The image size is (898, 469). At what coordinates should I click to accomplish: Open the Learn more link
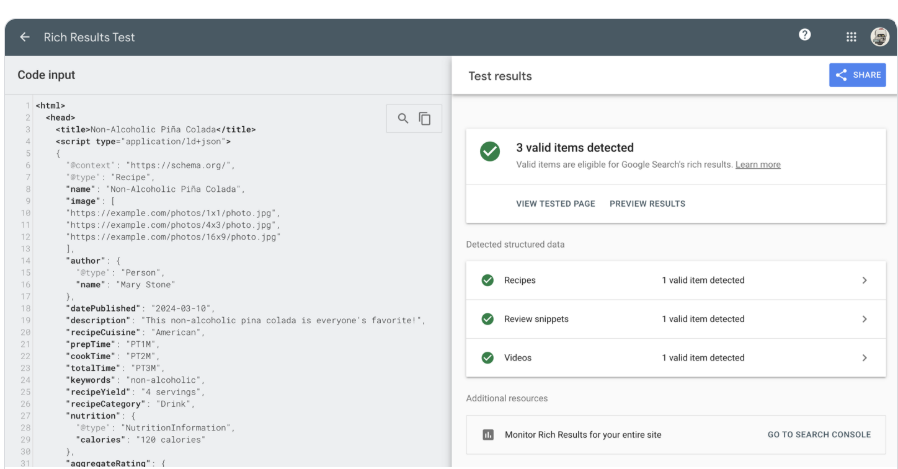758,165
